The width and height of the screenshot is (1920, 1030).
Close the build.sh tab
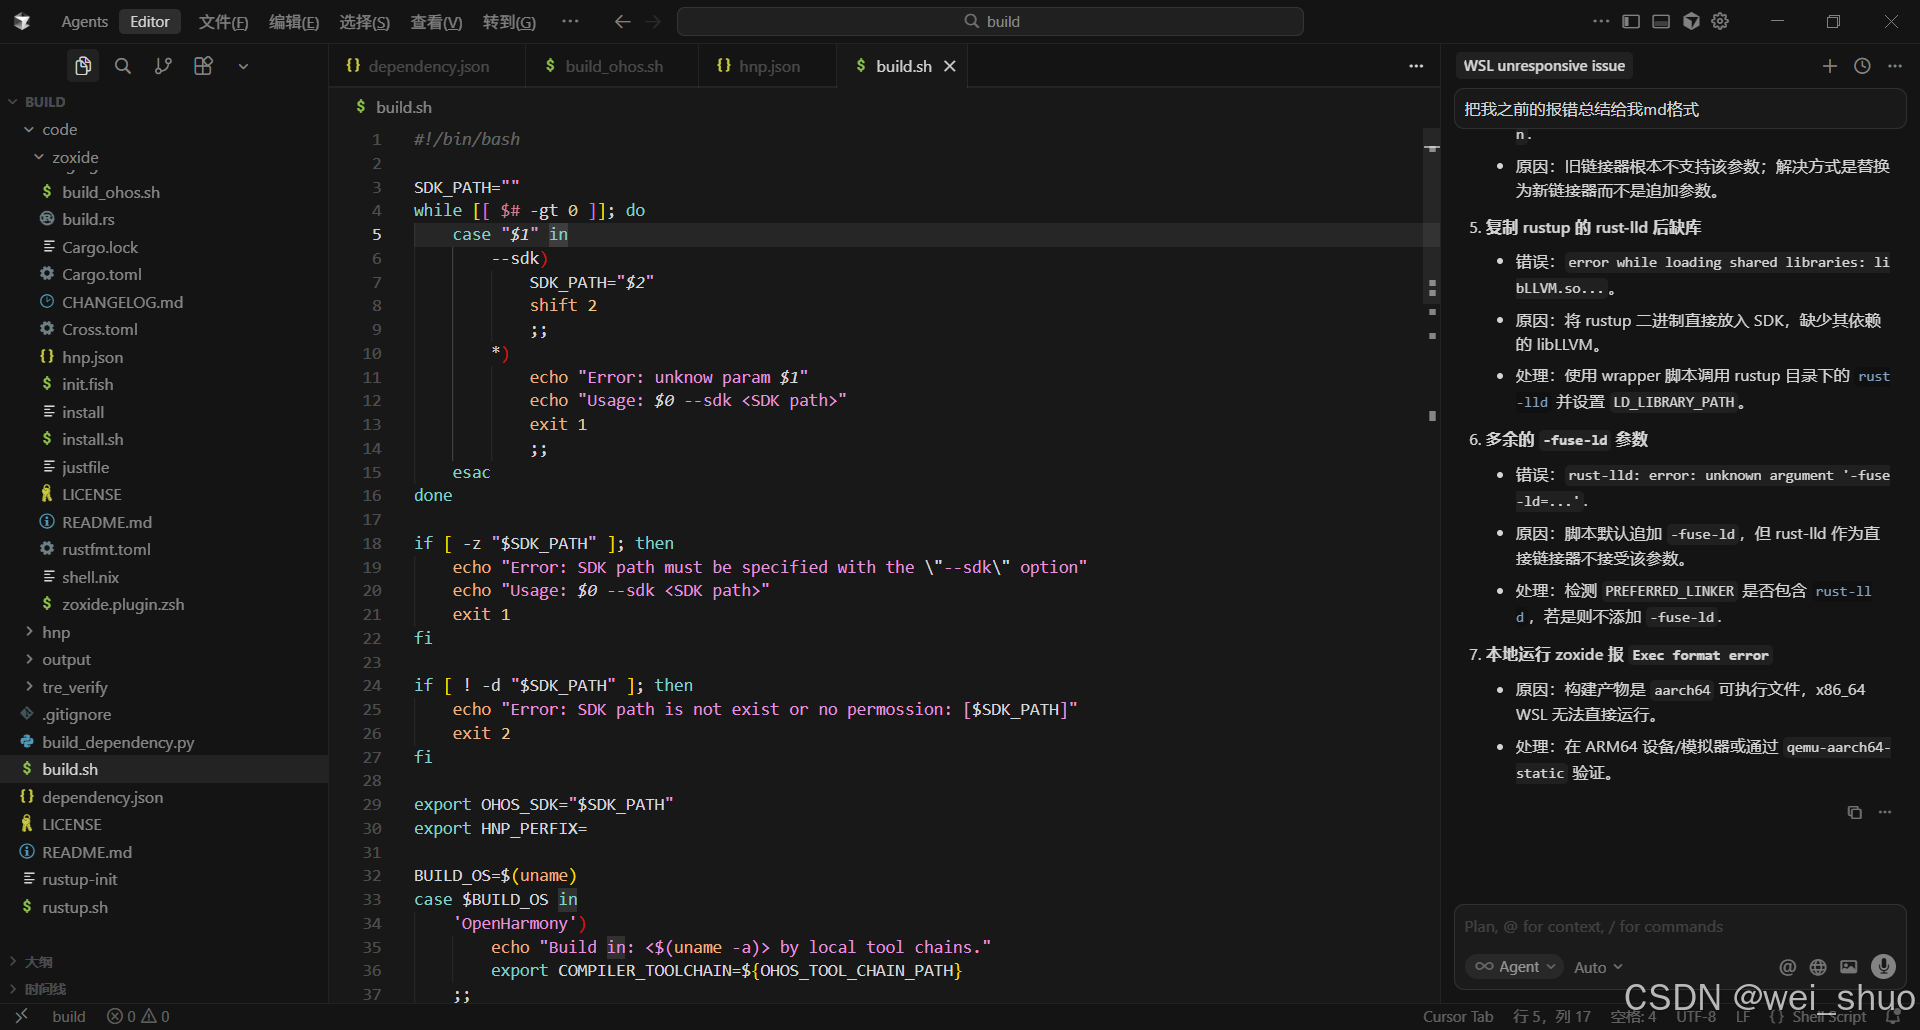coord(950,66)
